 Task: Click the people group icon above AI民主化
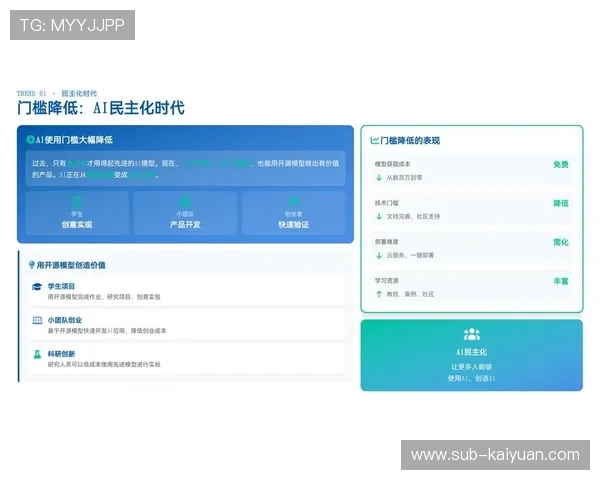tap(471, 334)
